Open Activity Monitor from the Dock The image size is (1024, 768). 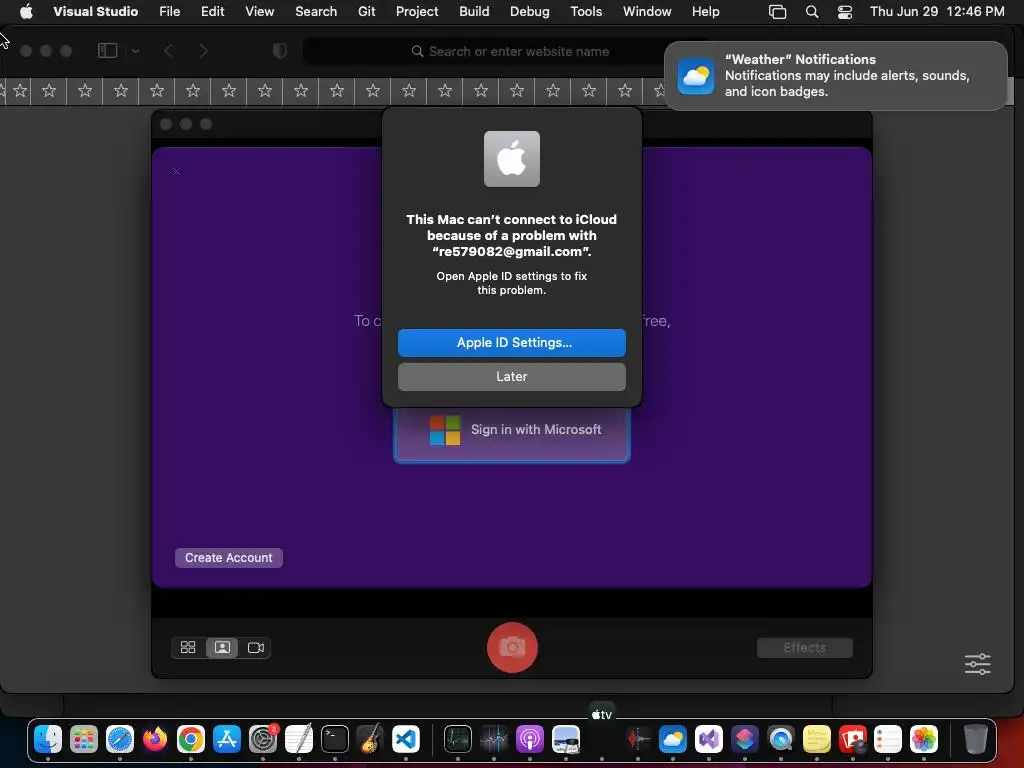pyautogui.click(x=458, y=739)
